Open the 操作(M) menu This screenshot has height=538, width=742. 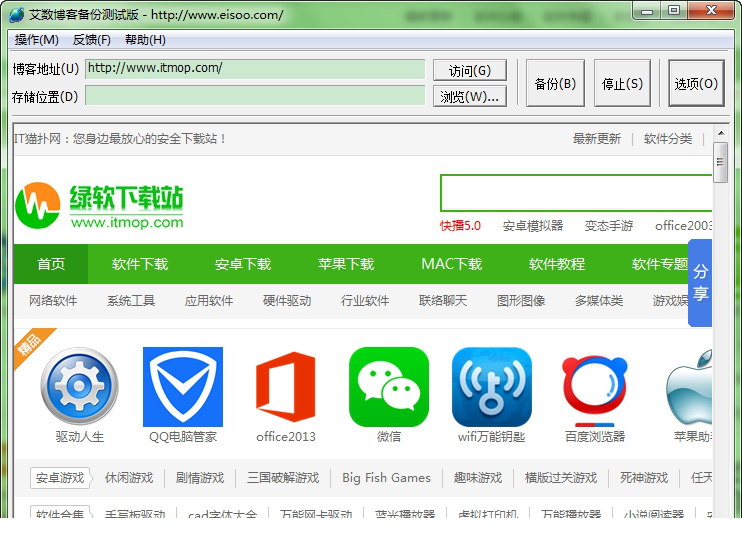click(36, 40)
